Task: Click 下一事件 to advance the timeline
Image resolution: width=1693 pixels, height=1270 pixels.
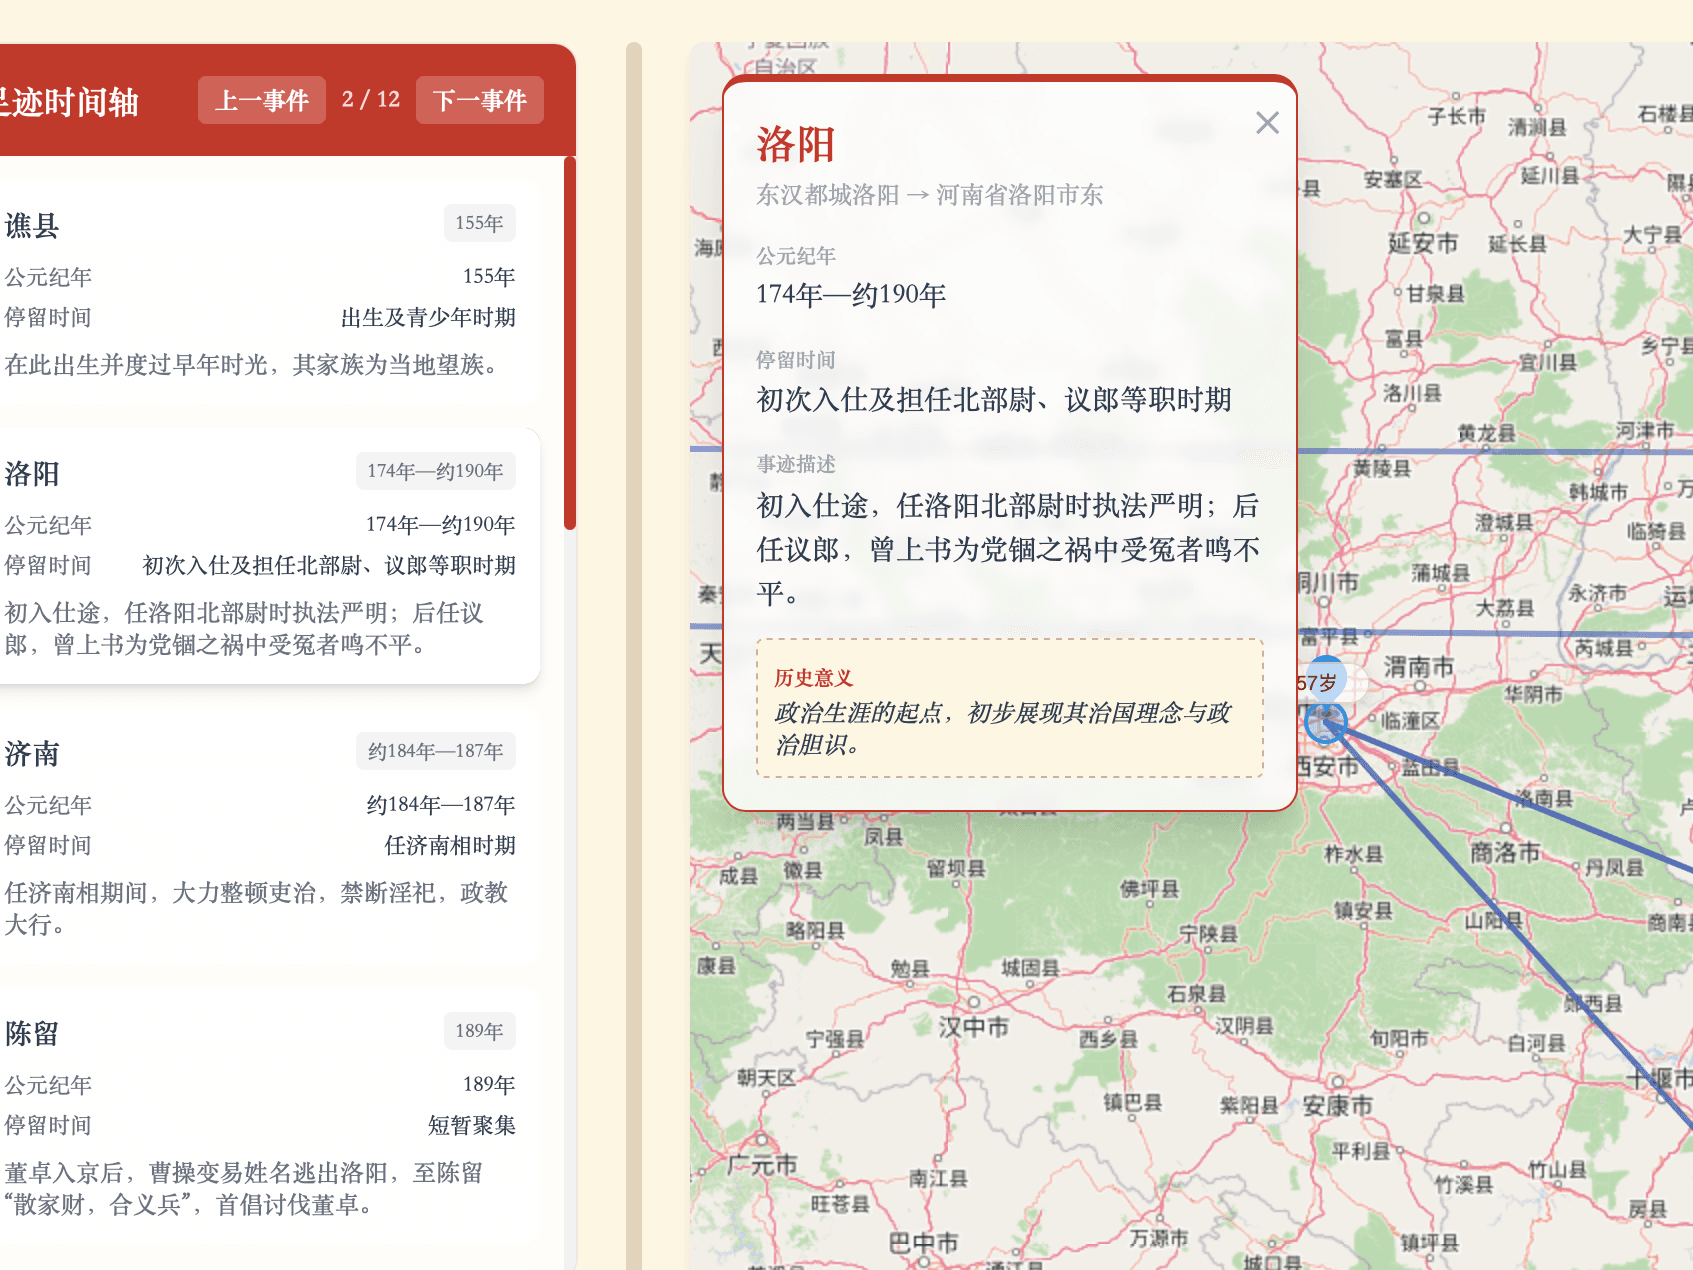Action: [x=479, y=100]
